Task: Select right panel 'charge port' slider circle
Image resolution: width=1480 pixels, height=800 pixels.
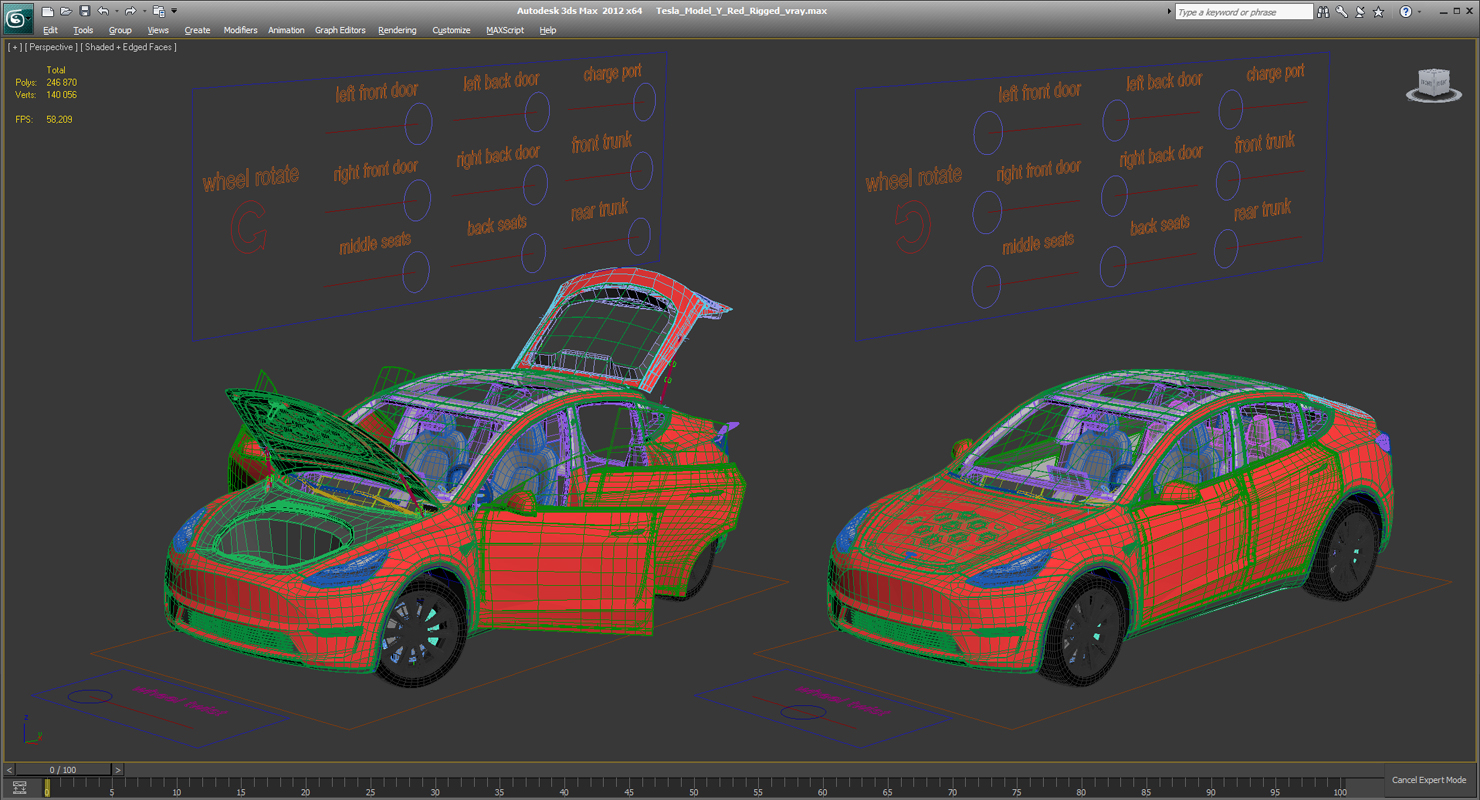Action: click(x=1230, y=109)
